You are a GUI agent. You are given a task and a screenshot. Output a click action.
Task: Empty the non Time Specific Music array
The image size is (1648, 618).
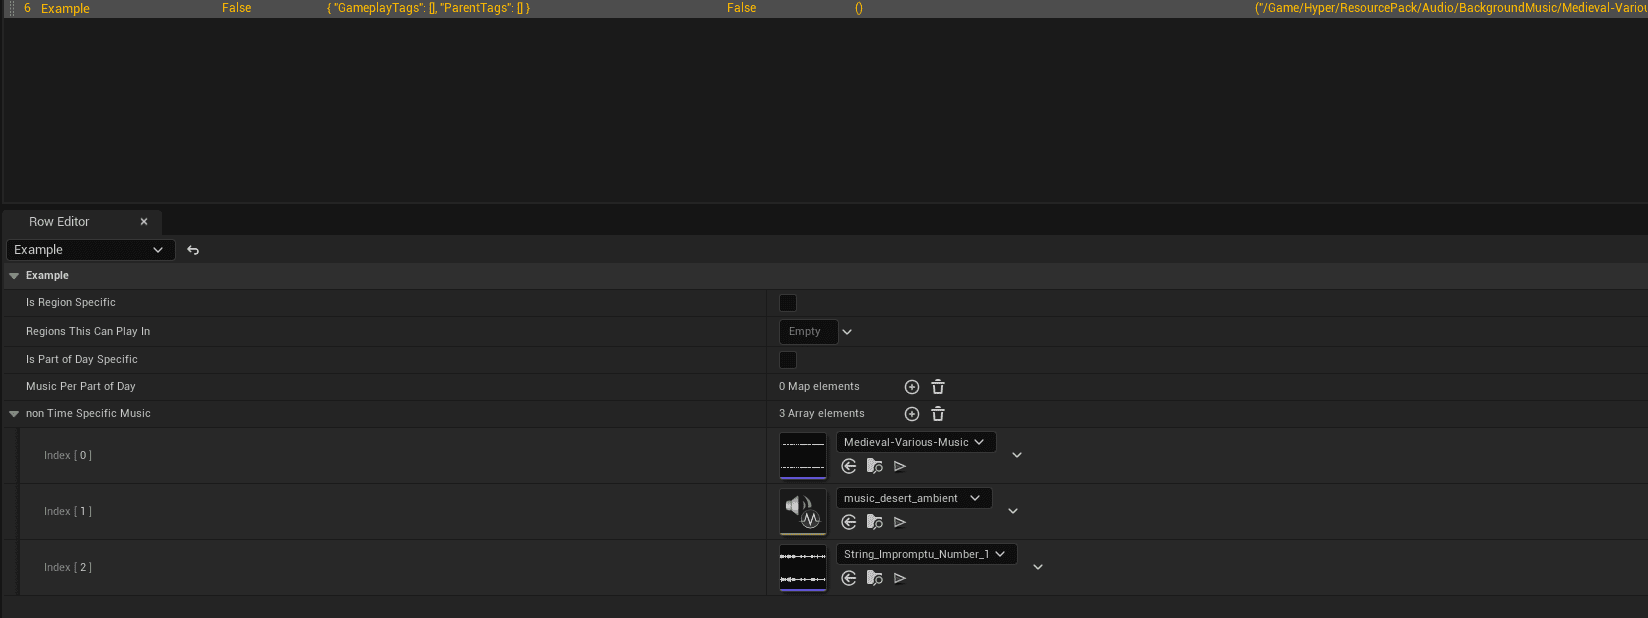[x=938, y=414]
